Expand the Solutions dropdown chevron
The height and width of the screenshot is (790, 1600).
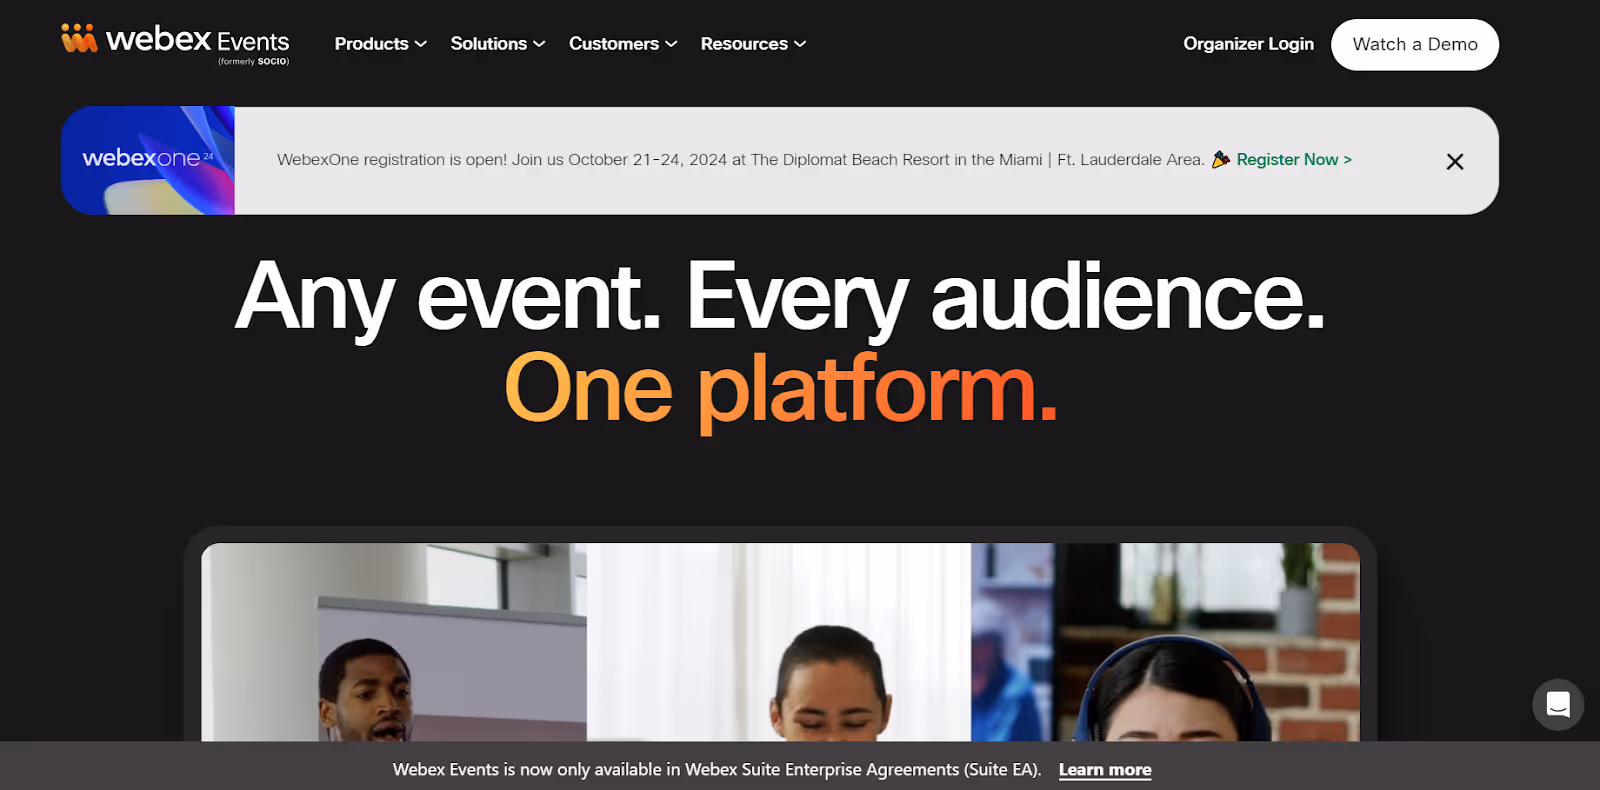(539, 44)
